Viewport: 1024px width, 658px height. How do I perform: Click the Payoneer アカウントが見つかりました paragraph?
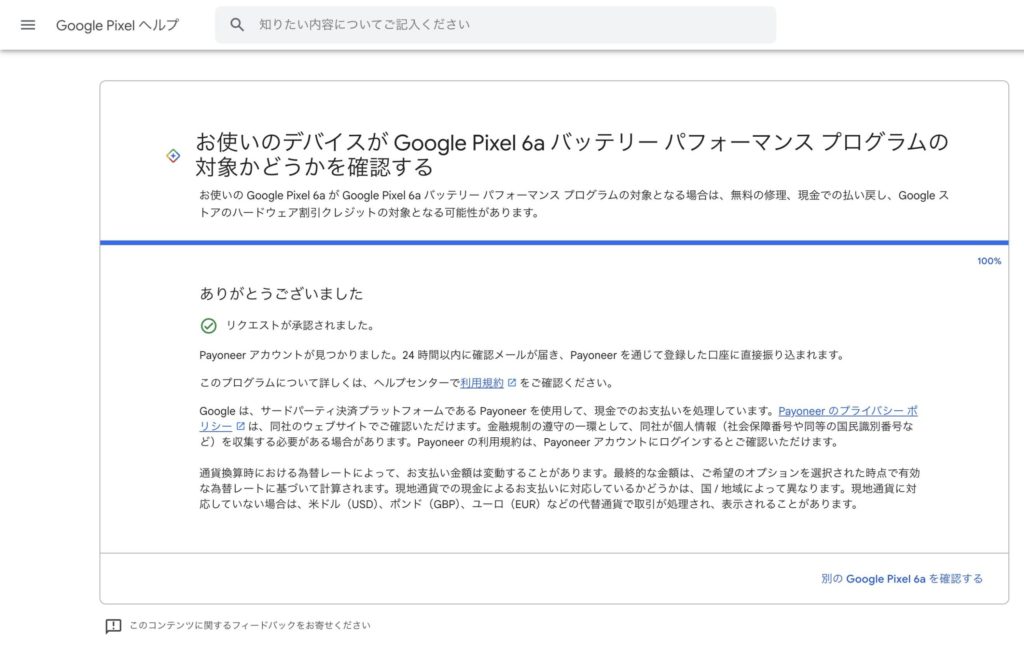pyautogui.click(x=522, y=355)
